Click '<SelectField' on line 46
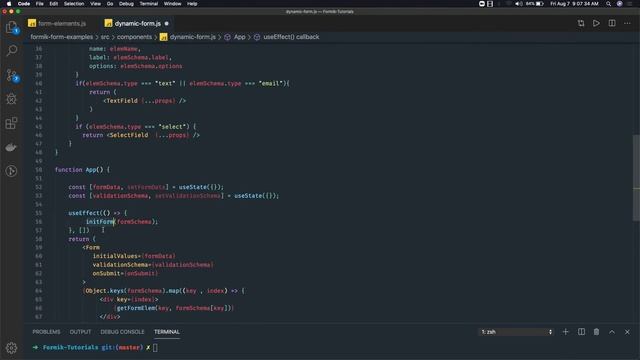Viewport: 640px width, 360px height. (127, 135)
